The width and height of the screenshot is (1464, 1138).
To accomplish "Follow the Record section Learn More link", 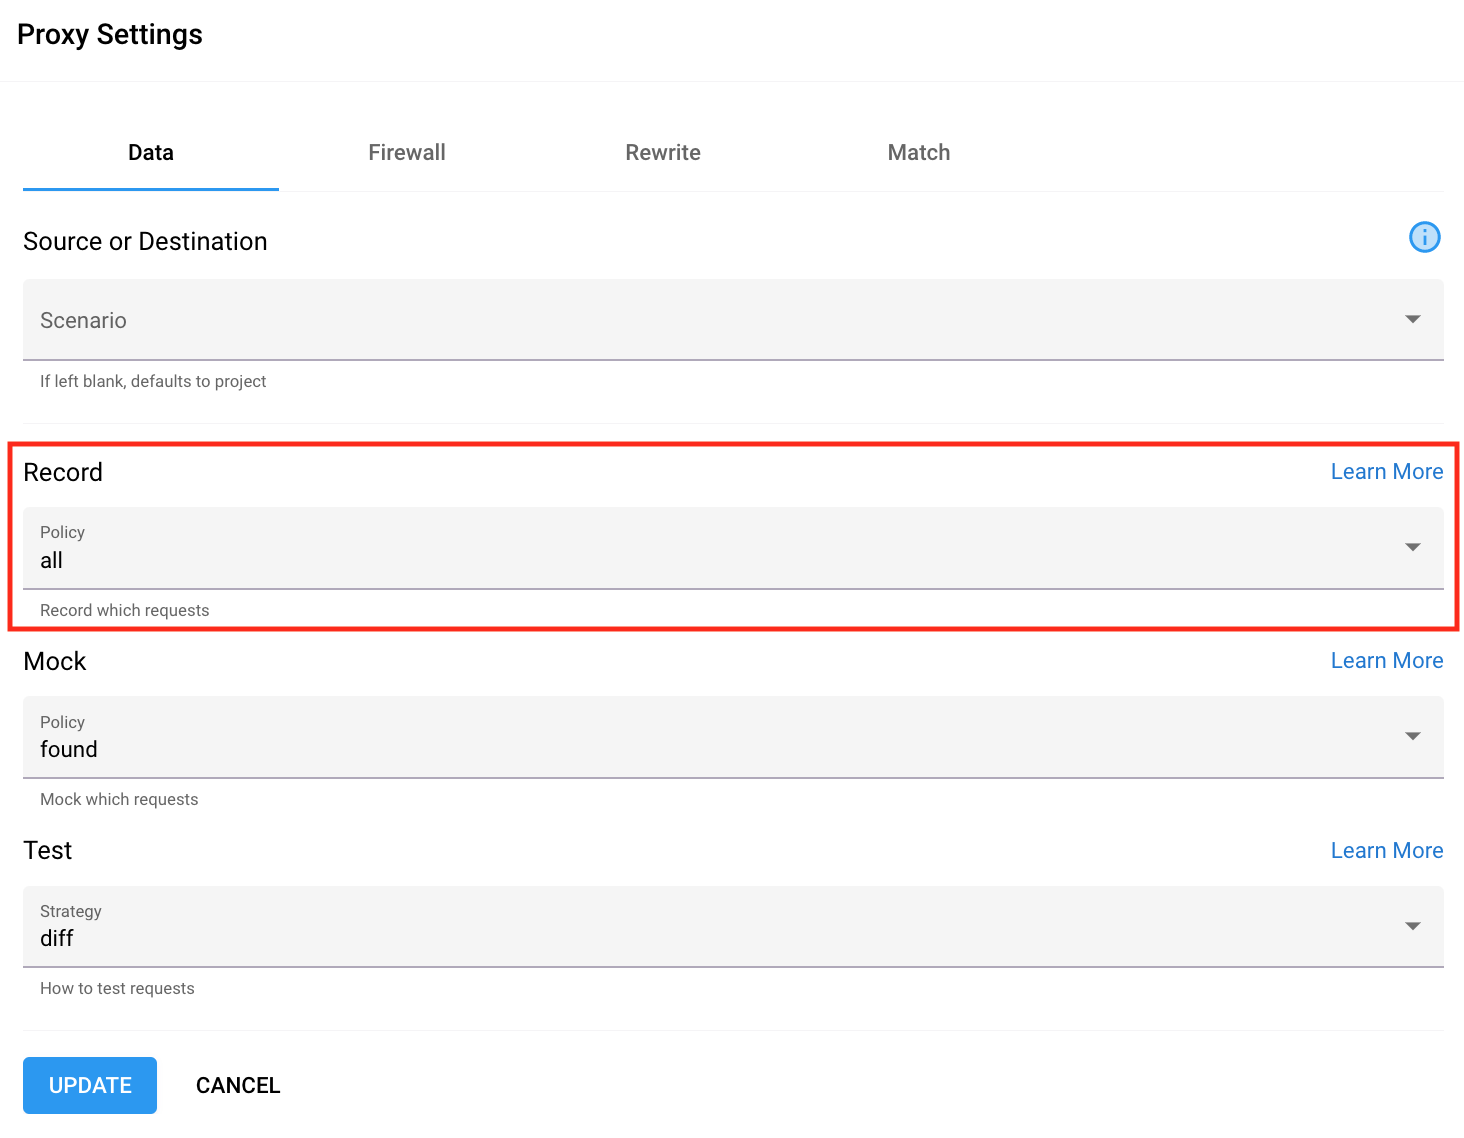I will (x=1386, y=472).
